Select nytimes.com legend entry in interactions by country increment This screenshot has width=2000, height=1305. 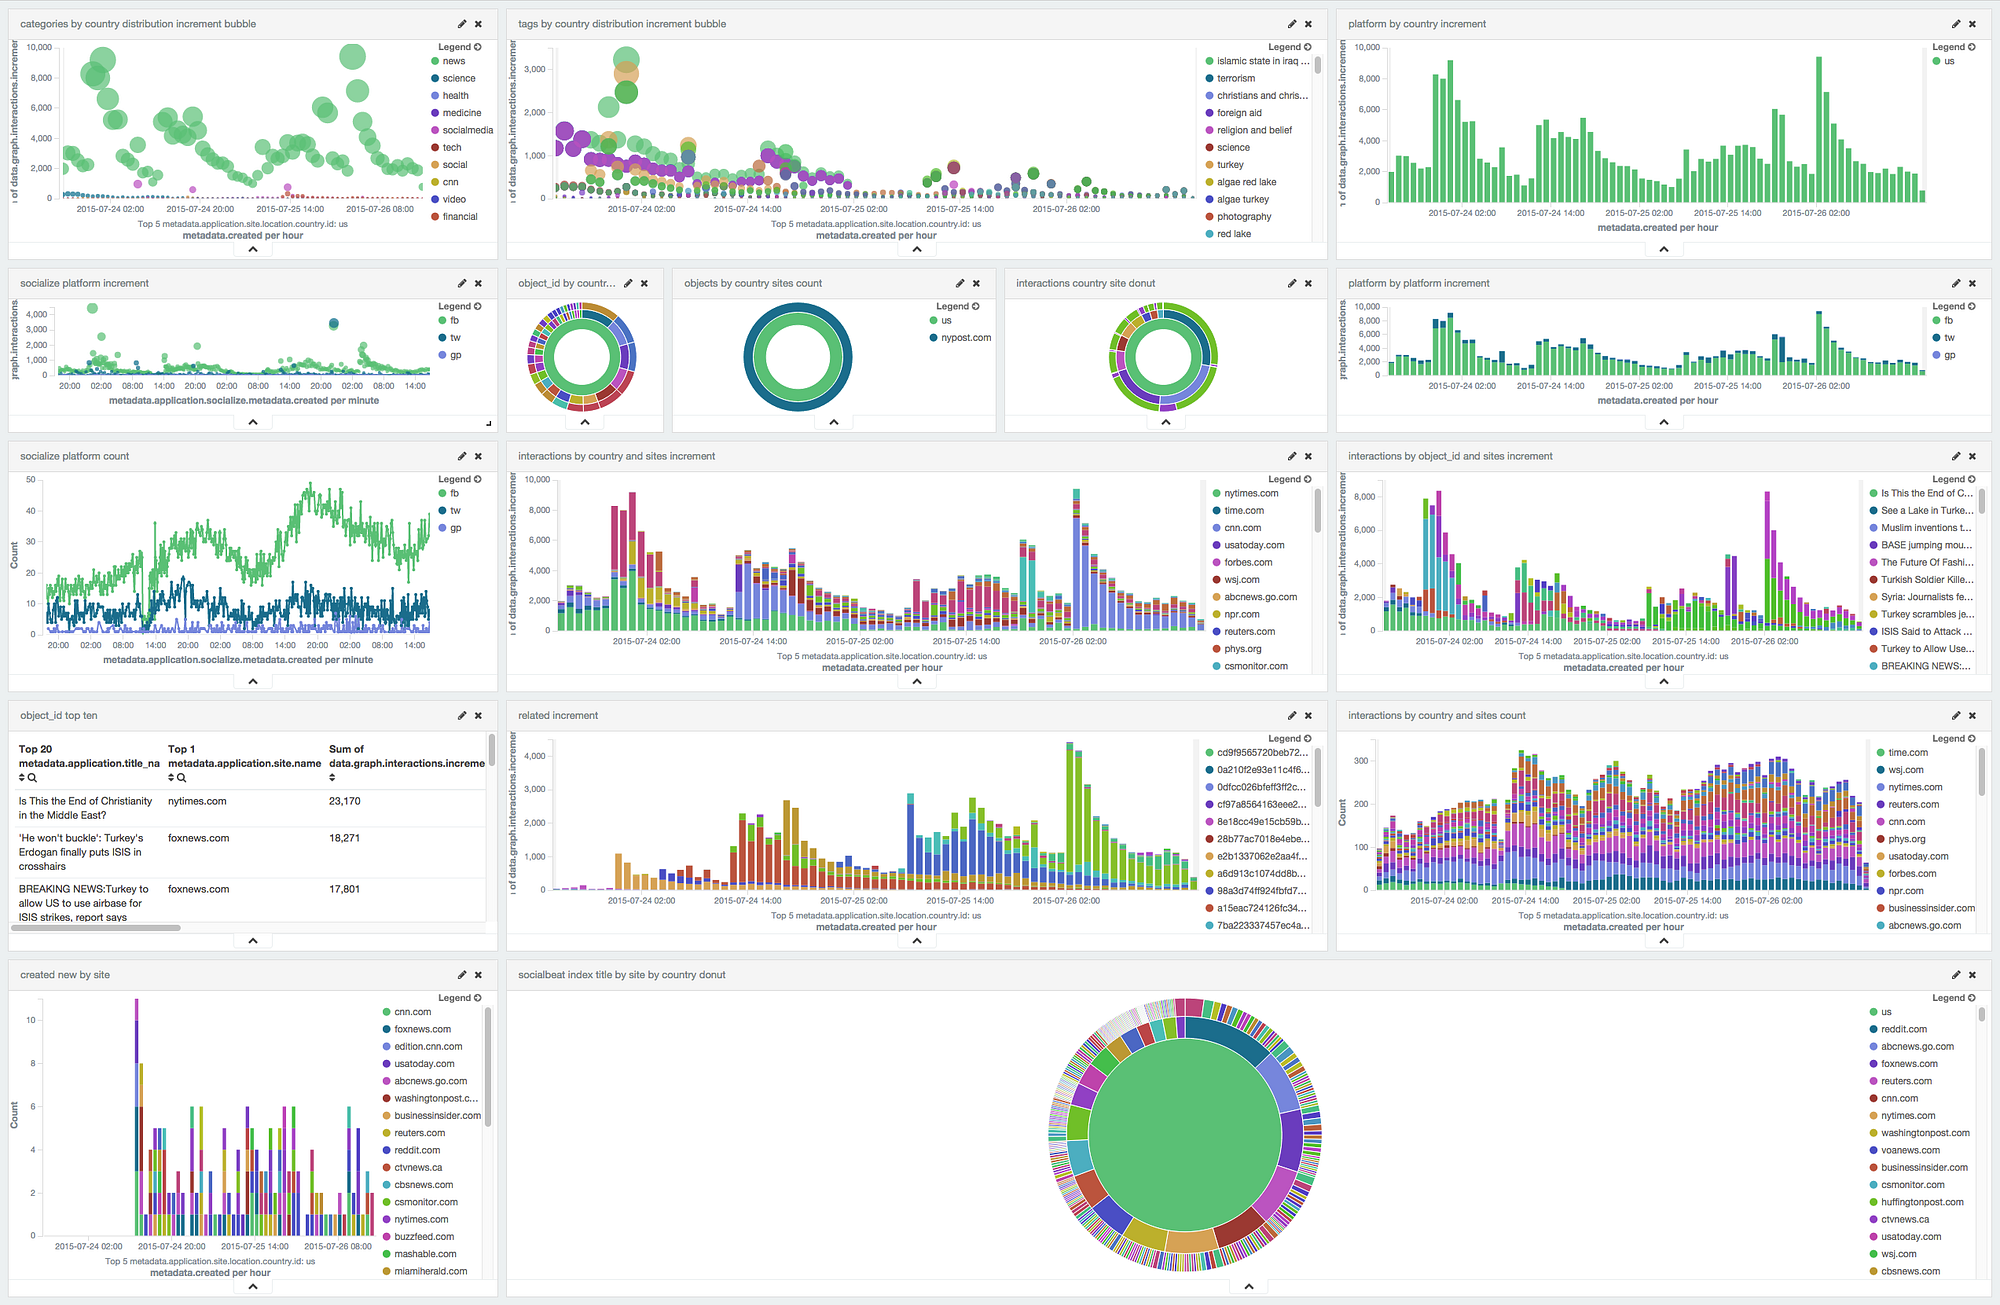tap(1250, 493)
